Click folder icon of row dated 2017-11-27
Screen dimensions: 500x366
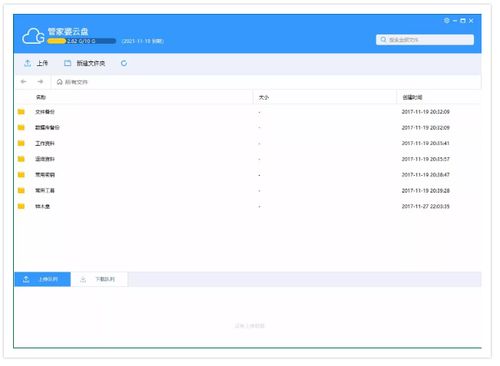coord(21,206)
